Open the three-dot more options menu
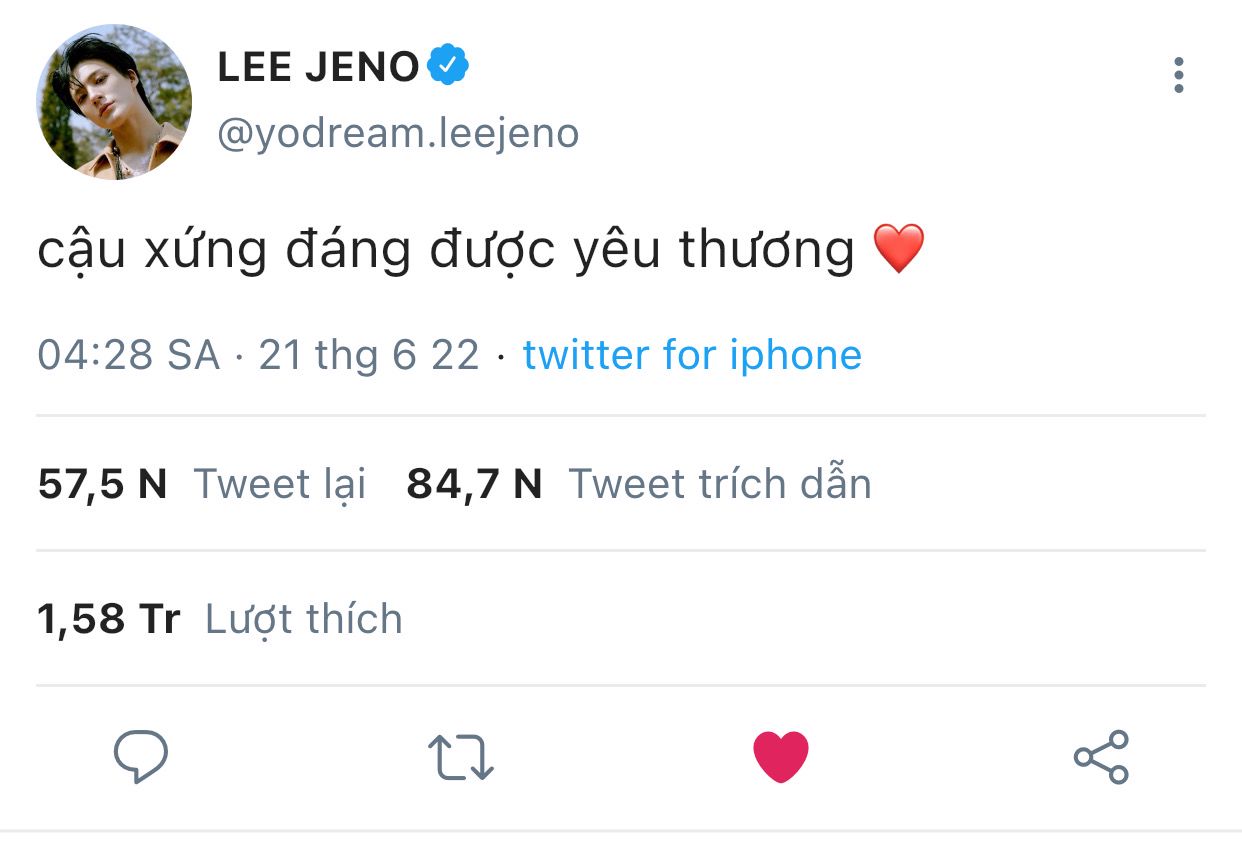Screen dimensions: 1242x849 1179,75
